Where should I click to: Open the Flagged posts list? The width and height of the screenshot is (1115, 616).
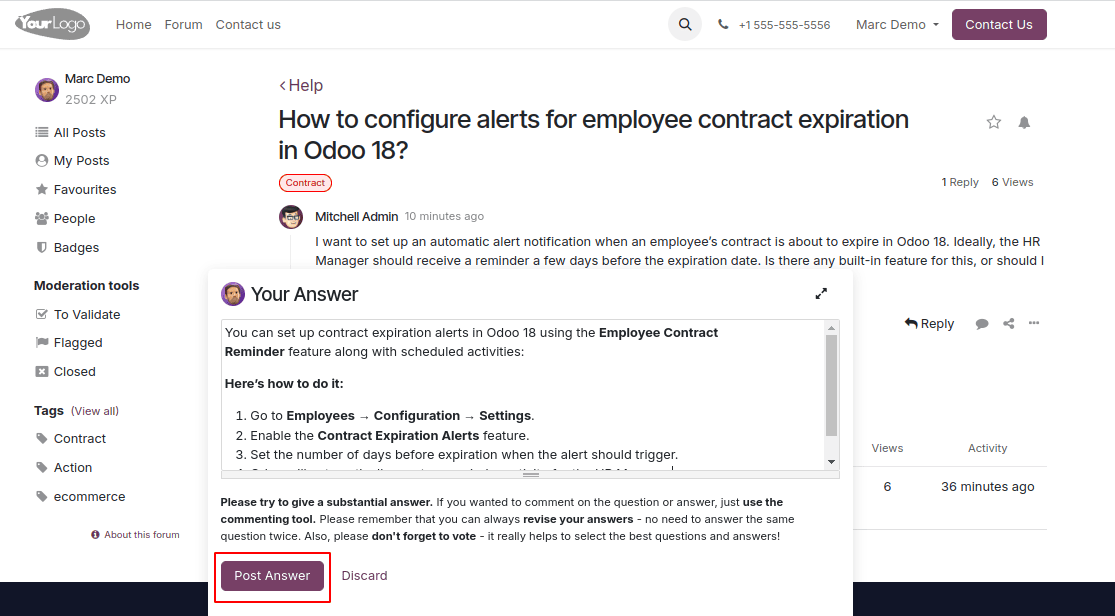(x=43, y=342)
